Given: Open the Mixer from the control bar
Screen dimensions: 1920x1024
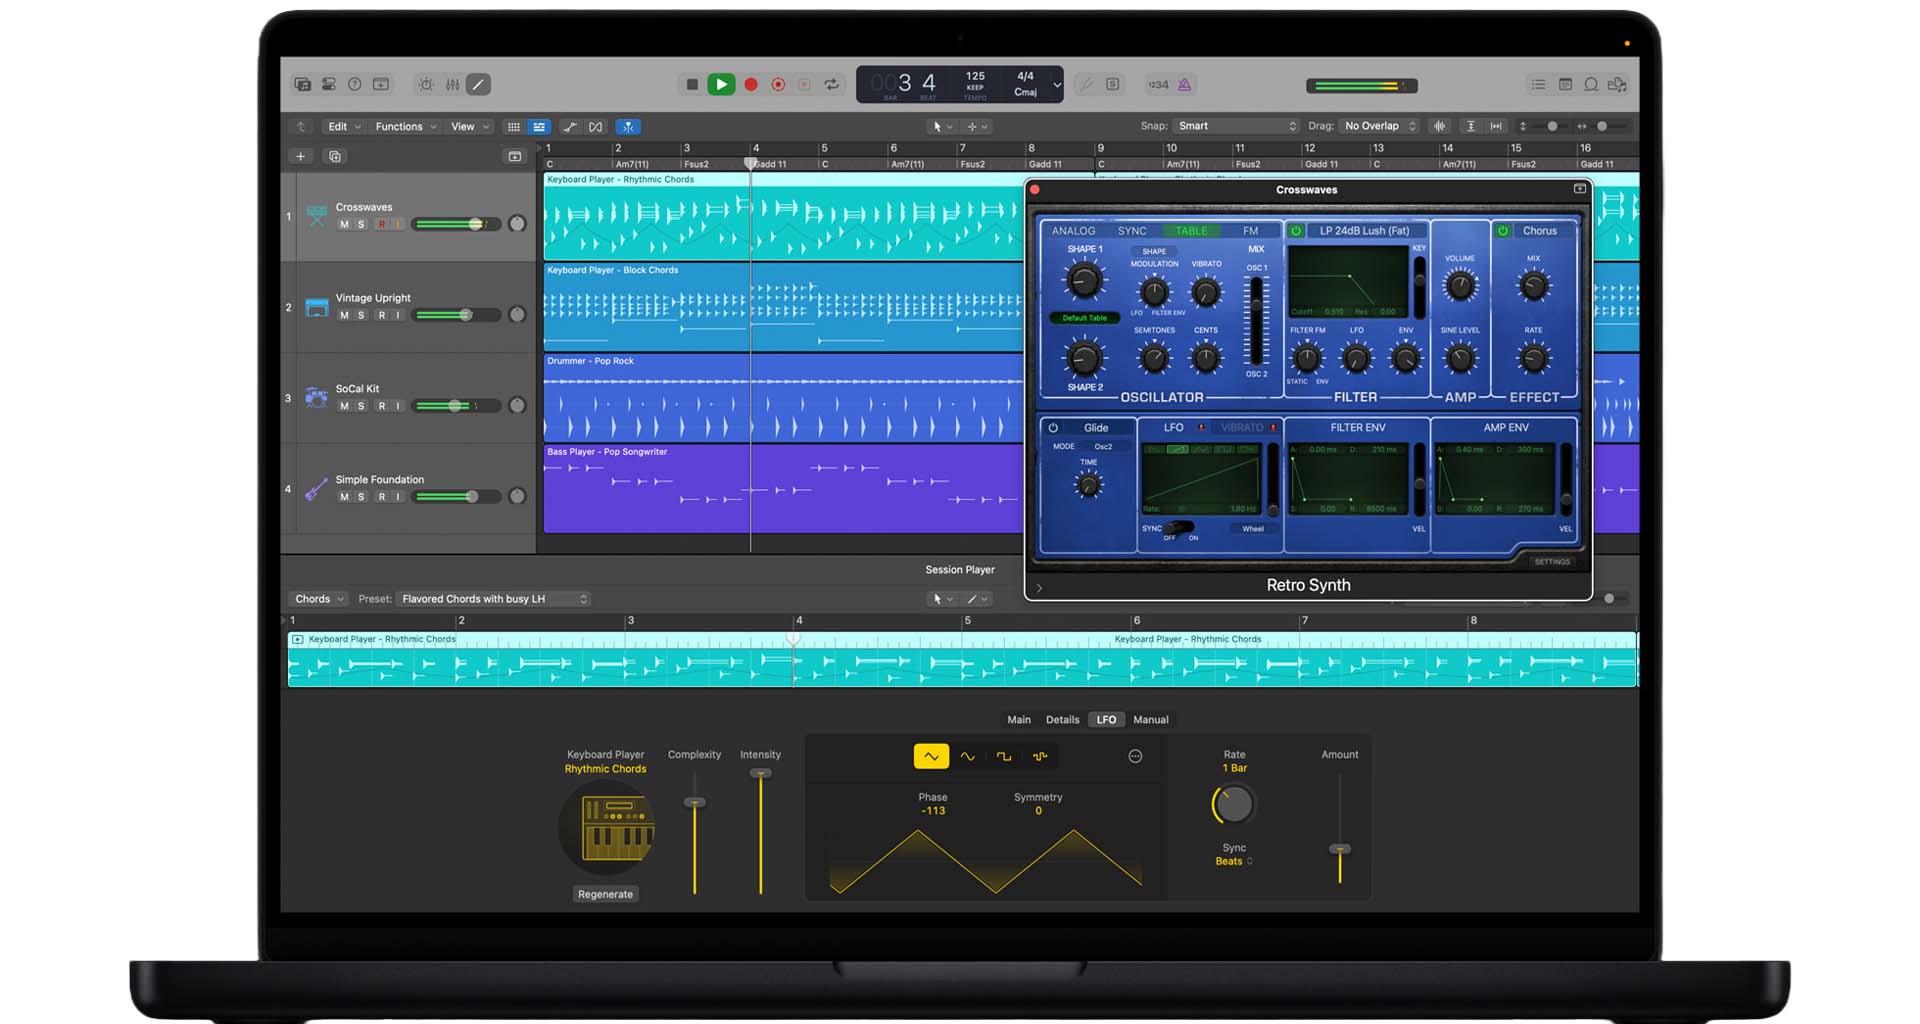Looking at the screenshot, I should click(453, 85).
